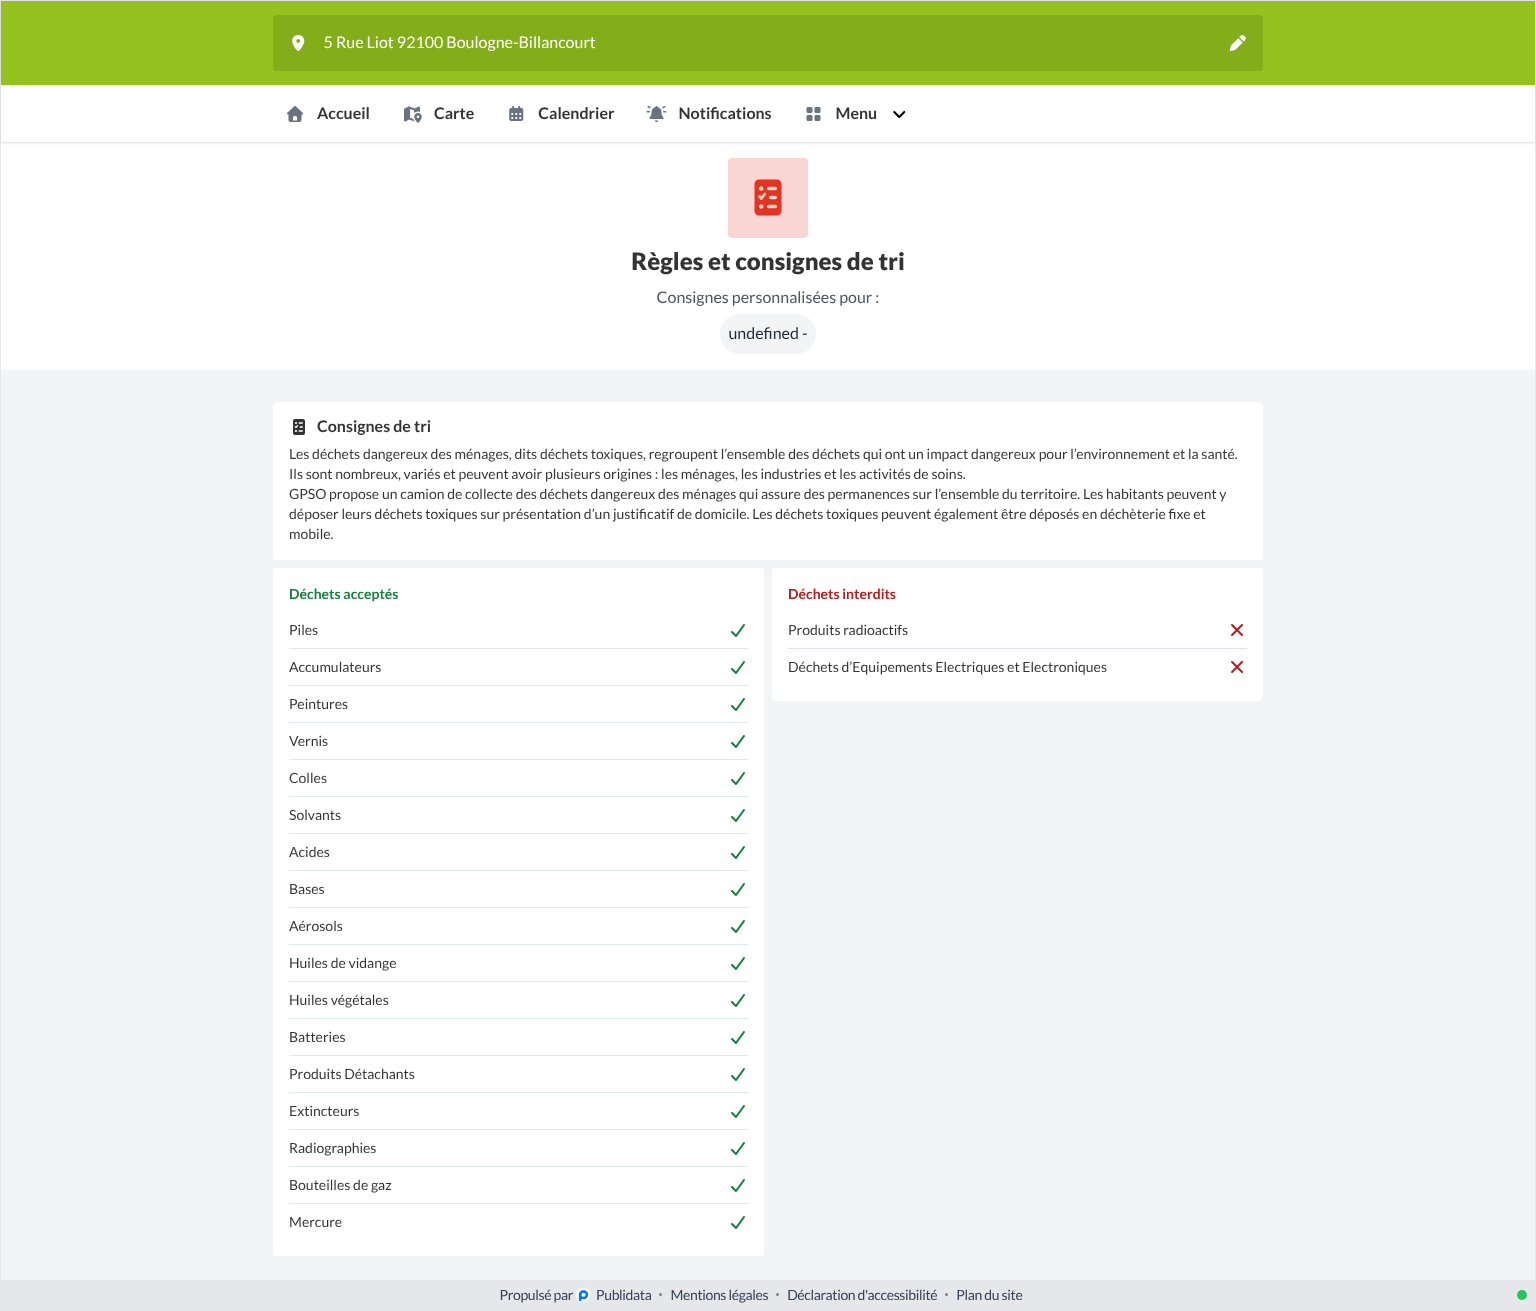Click the green checkmark for Radiographies
This screenshot has width=1536, height=1311.
(738, 1148)
